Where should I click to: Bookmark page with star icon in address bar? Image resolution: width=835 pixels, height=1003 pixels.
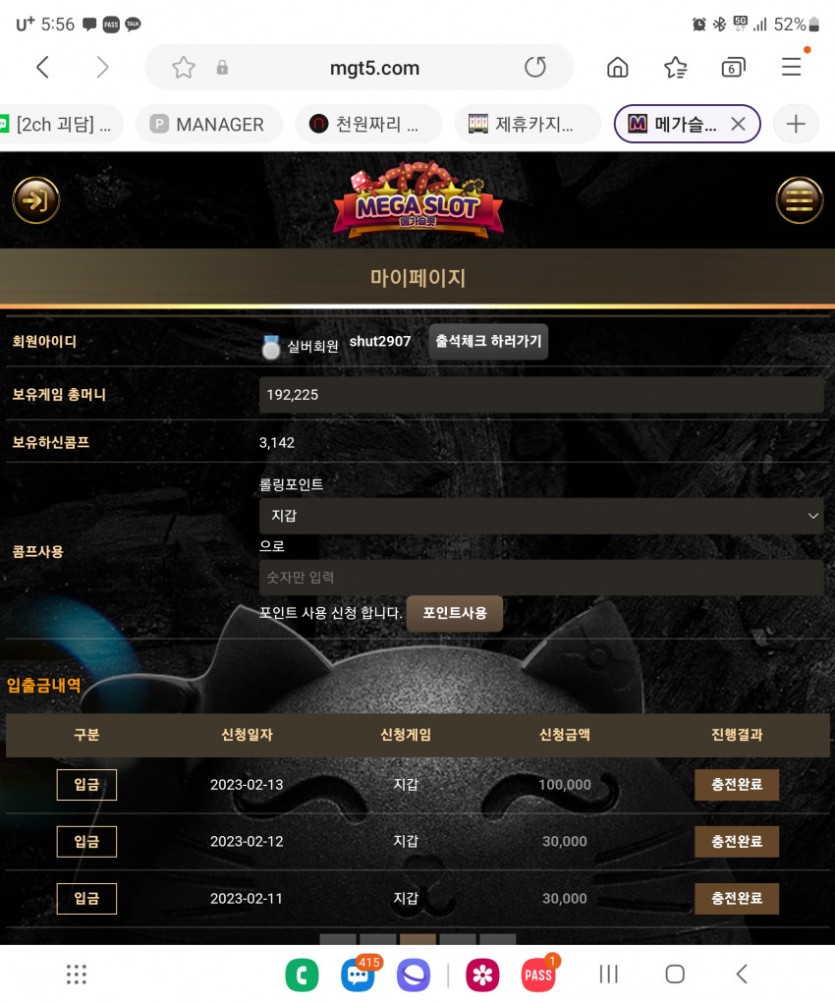pos(184,67)
